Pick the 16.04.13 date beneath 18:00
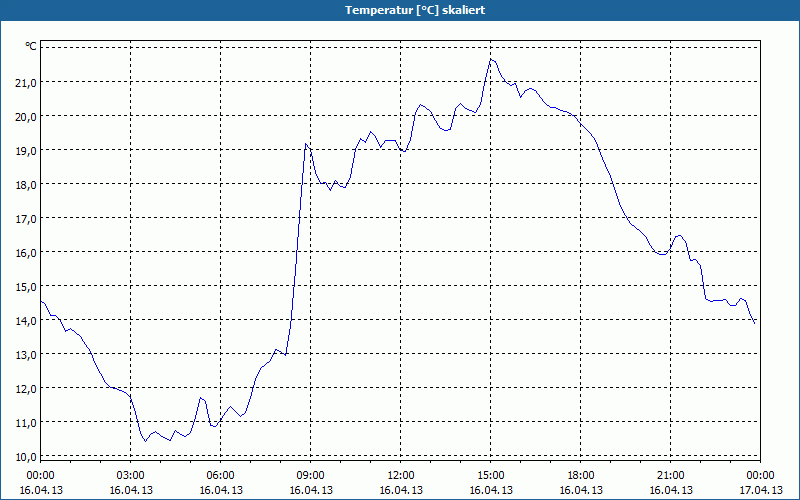800x500 pixels. coord(581,490)
